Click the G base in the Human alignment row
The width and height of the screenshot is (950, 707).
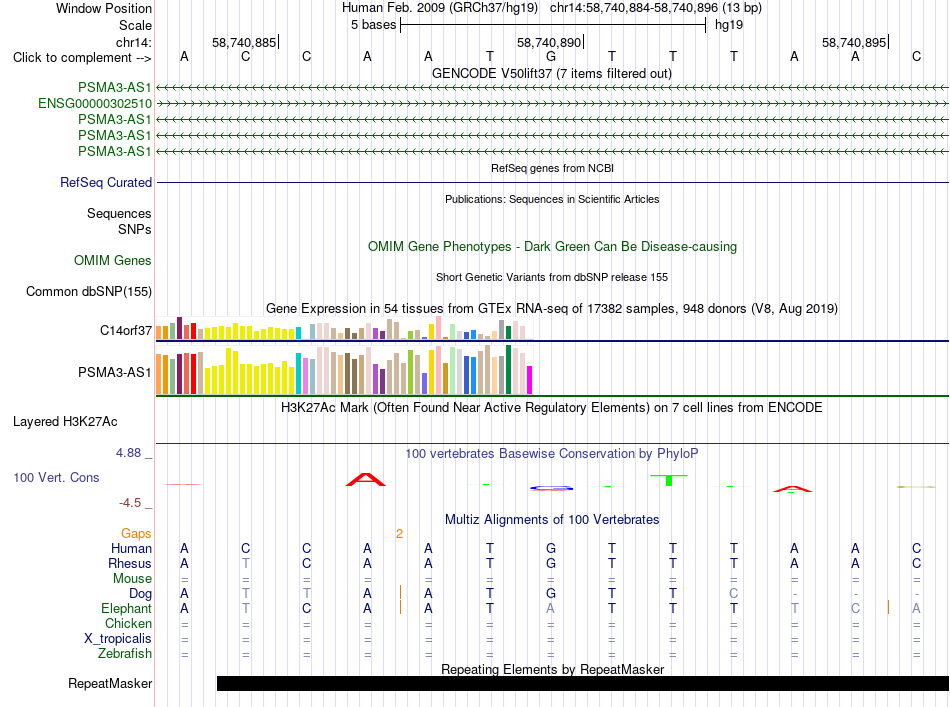pyautogui.click(x=551, y=548)
